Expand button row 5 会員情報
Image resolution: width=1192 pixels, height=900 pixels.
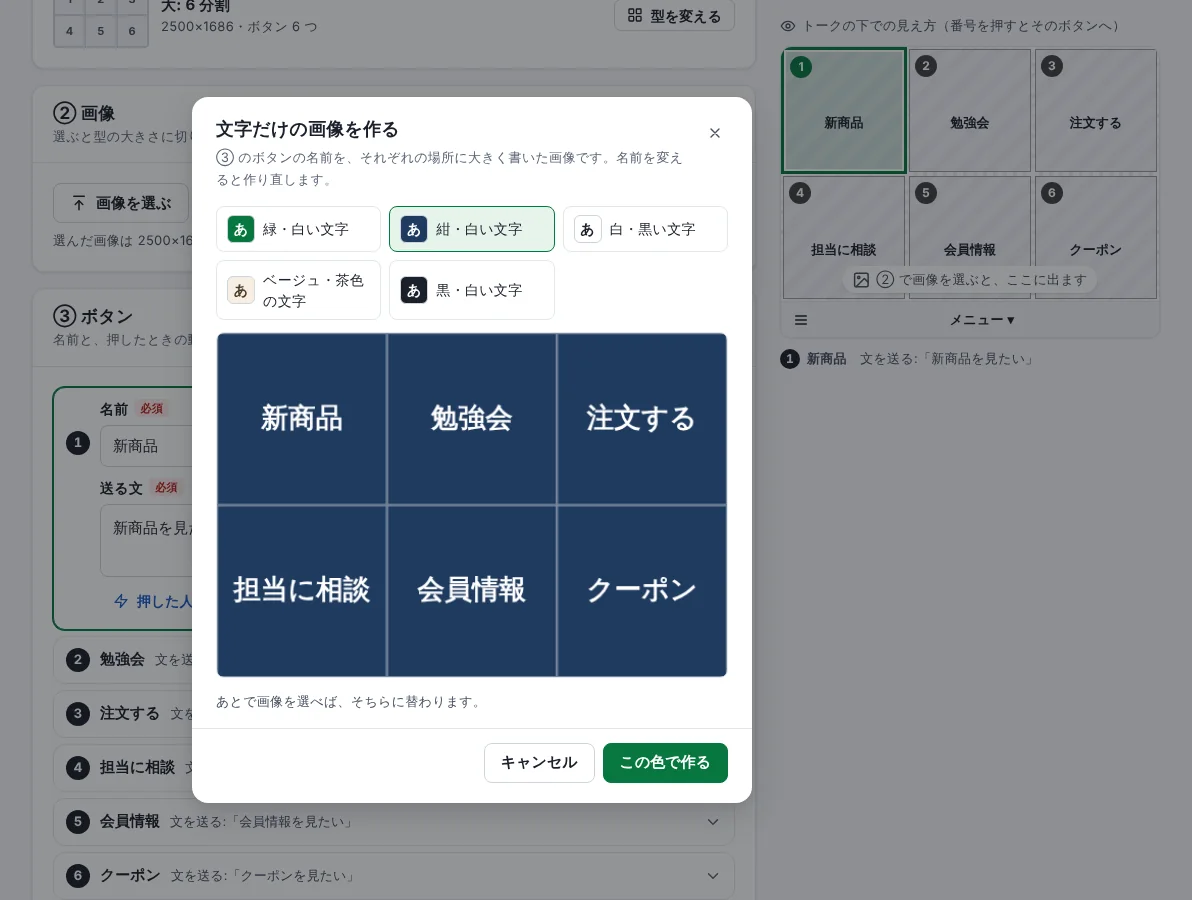[394, 822]
